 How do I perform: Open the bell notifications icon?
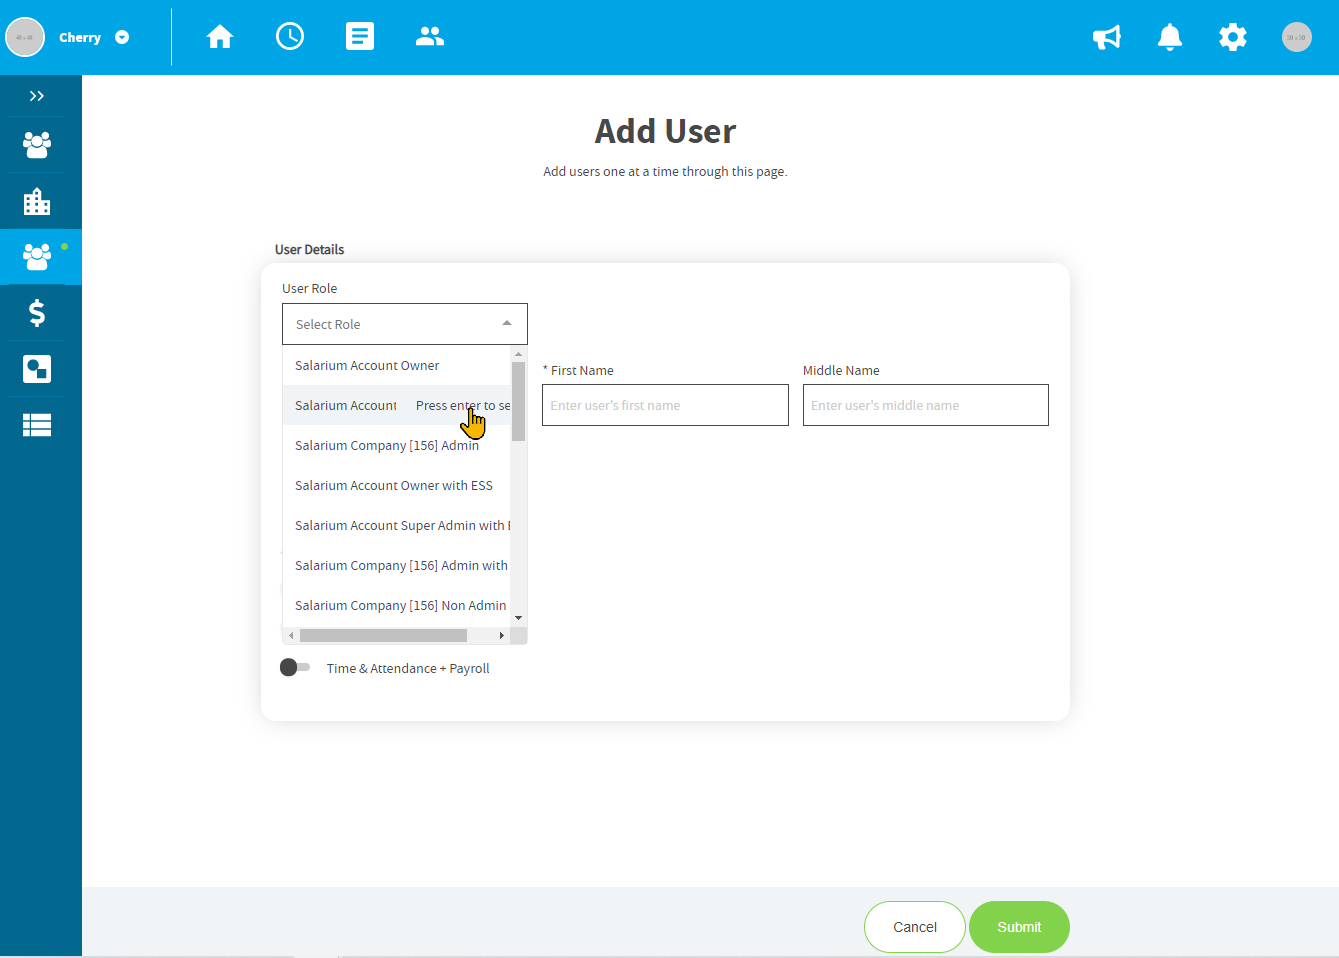coord(1170,37)
